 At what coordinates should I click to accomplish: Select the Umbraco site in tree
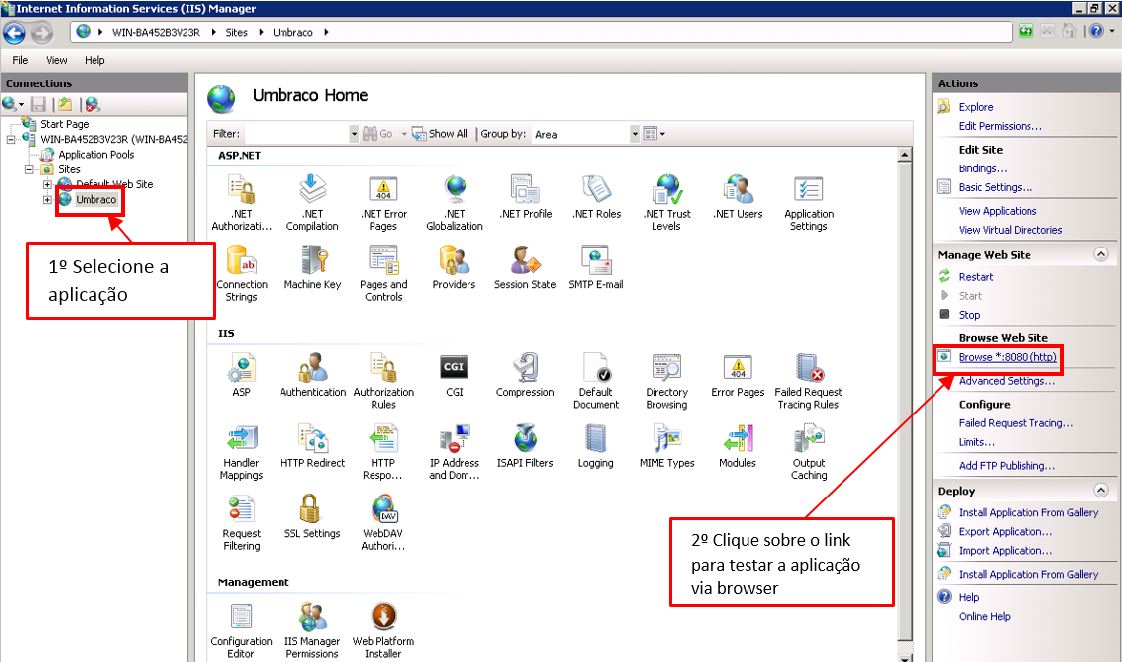tap(96, 200)
